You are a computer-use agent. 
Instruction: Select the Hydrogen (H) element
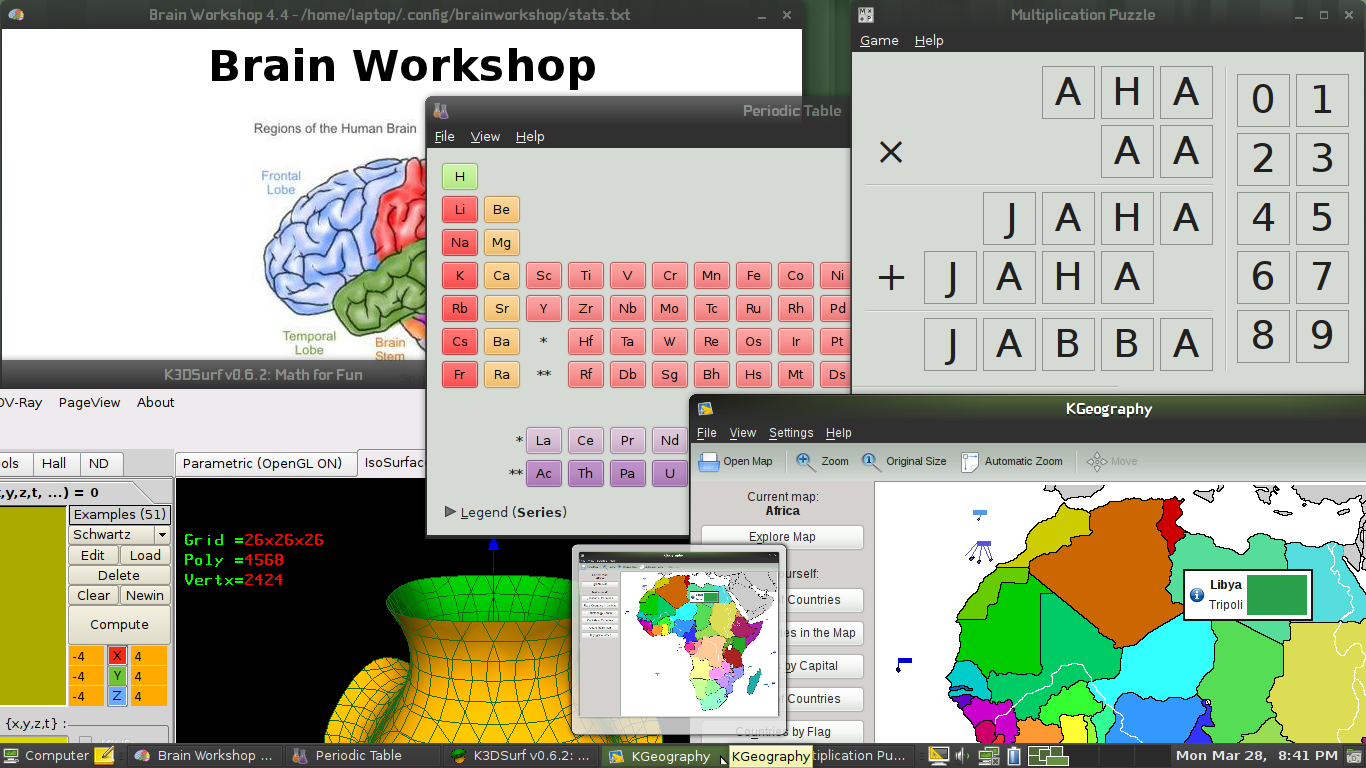460,177
